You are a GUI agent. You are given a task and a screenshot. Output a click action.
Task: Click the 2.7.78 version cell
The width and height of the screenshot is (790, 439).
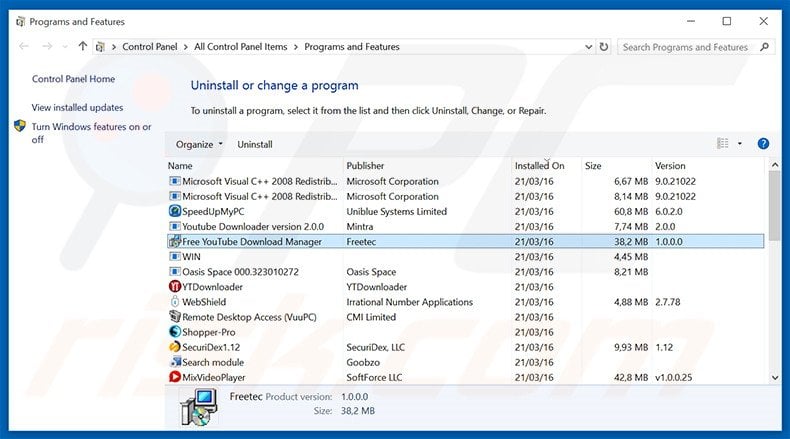tap(668, 302)
